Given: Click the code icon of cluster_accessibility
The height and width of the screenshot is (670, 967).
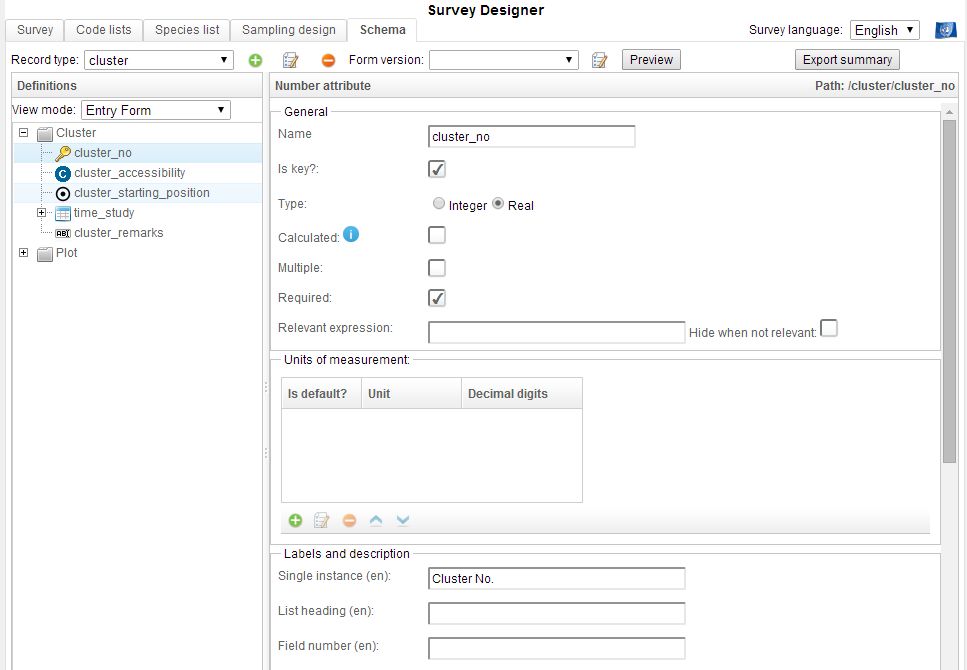Looking at the screenshot, I should pos(63,174).
